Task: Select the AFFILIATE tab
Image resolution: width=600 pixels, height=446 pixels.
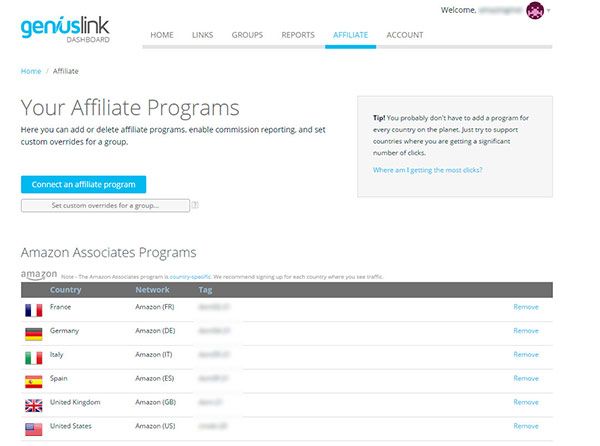Action: click(351, 35)
